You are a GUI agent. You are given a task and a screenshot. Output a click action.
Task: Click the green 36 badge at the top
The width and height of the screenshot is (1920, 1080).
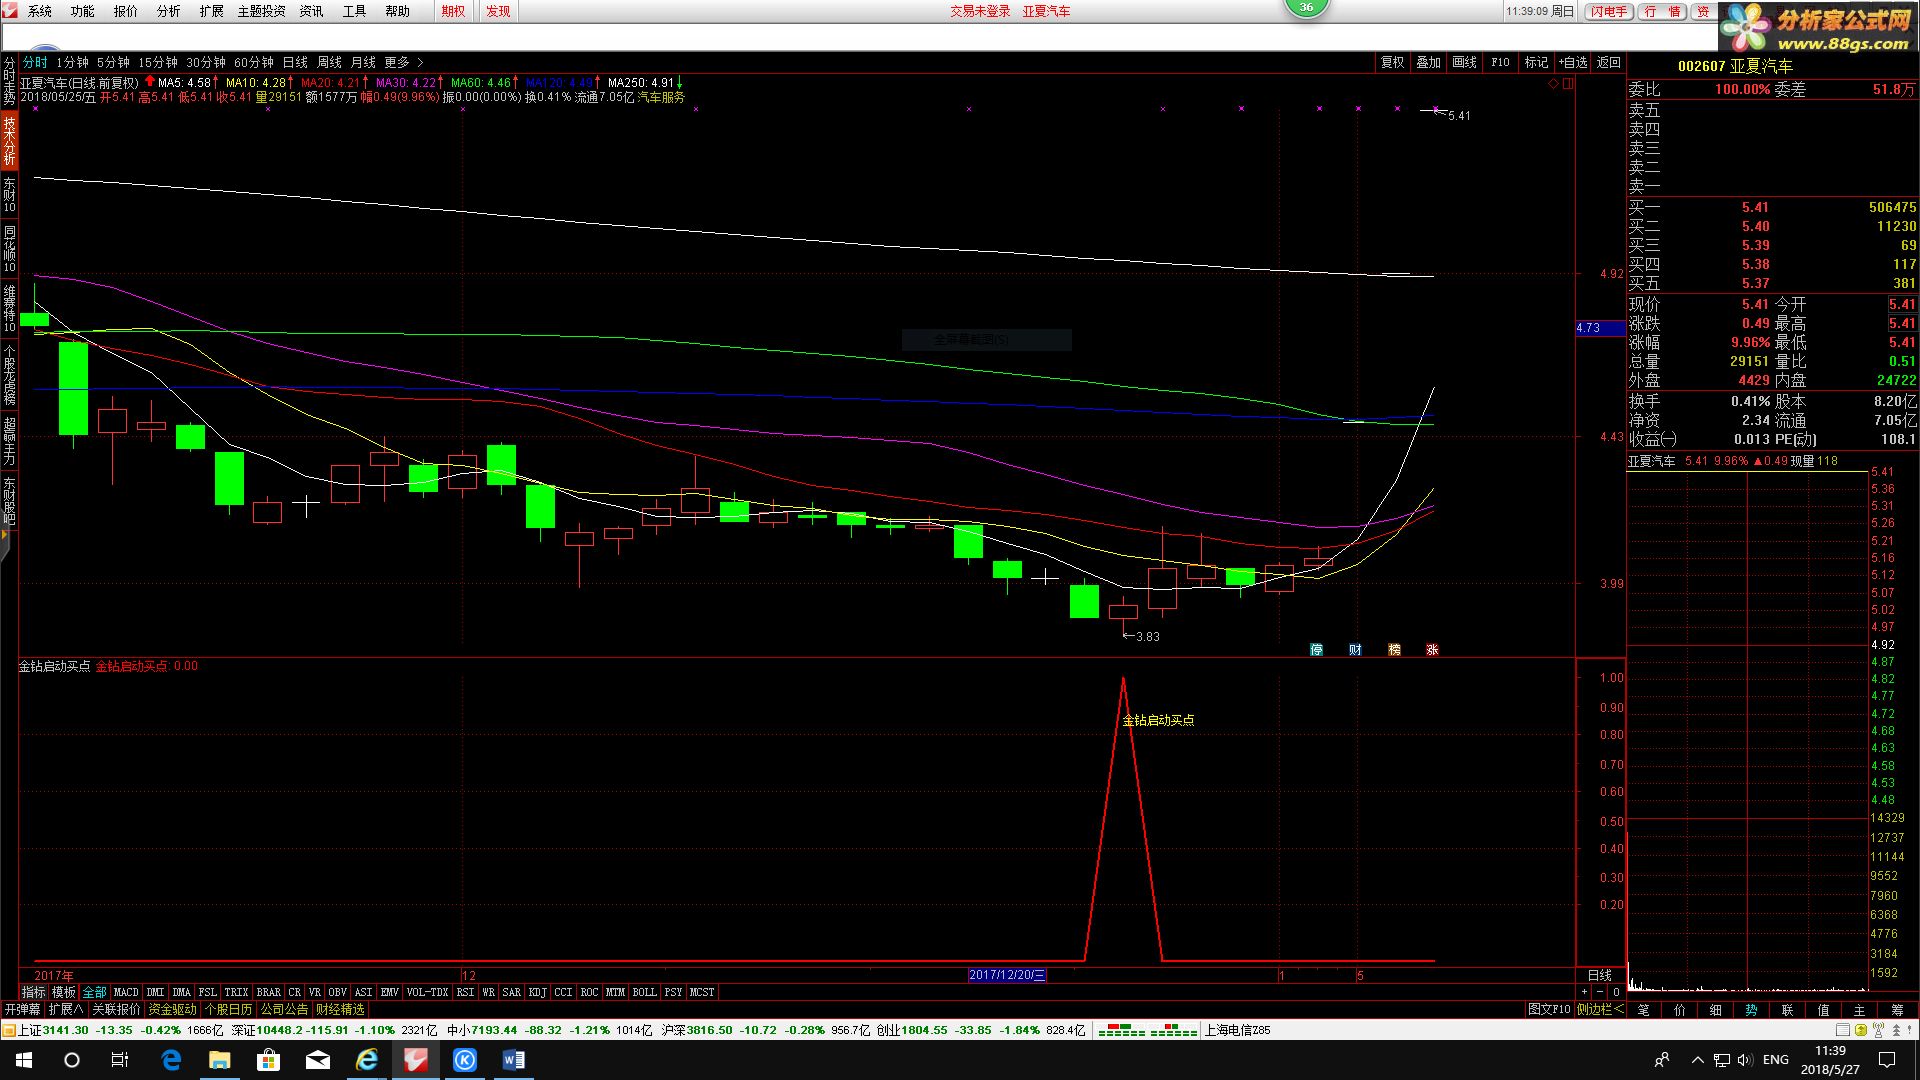1306,7
